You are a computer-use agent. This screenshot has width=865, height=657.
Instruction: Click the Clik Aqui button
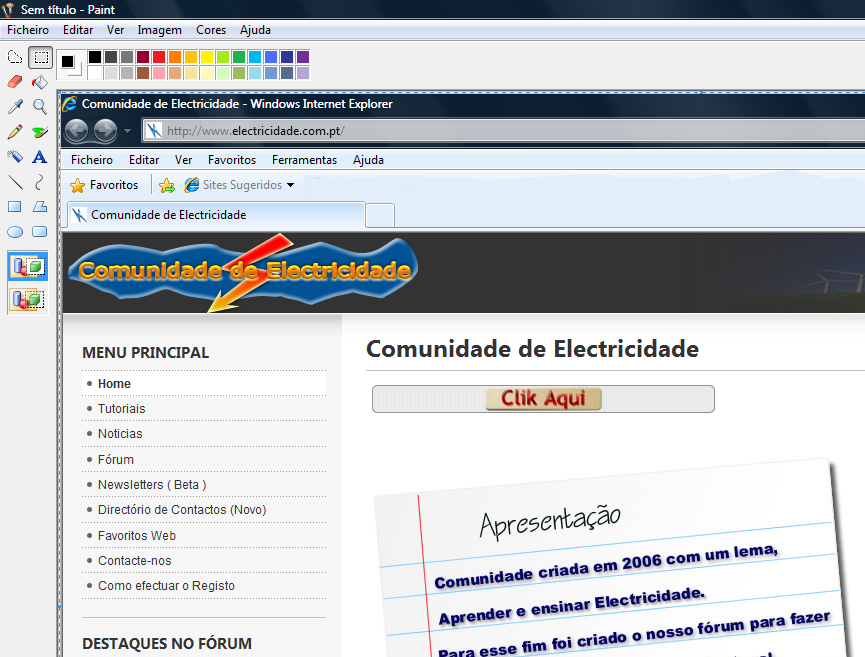pos(543,398)
